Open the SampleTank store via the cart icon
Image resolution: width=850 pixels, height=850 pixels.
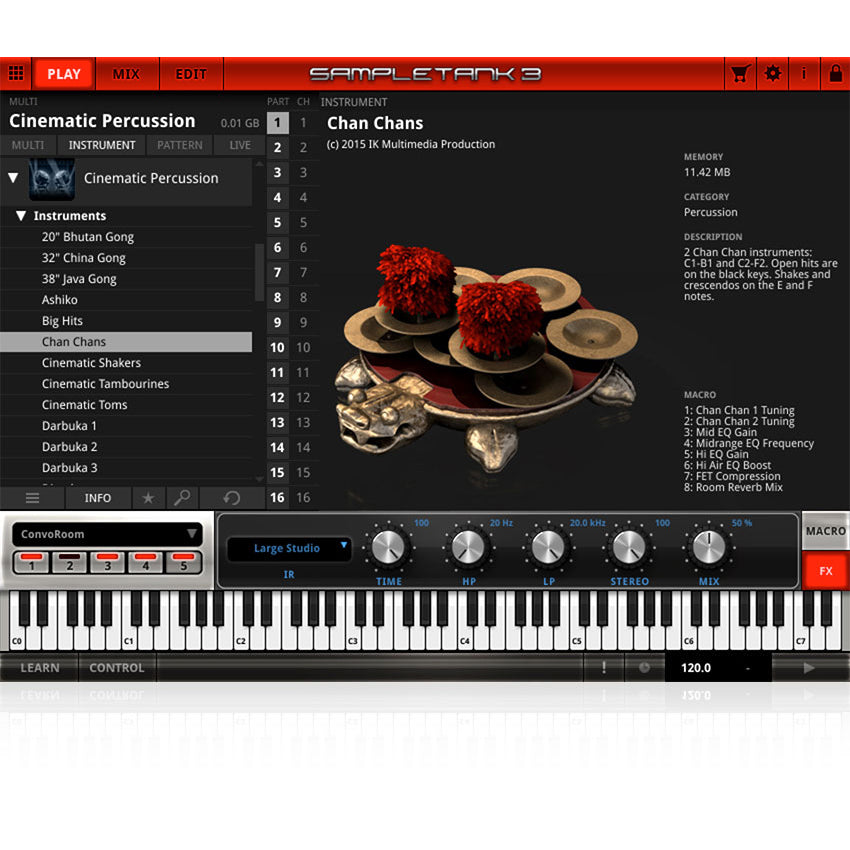coord(740,73)
